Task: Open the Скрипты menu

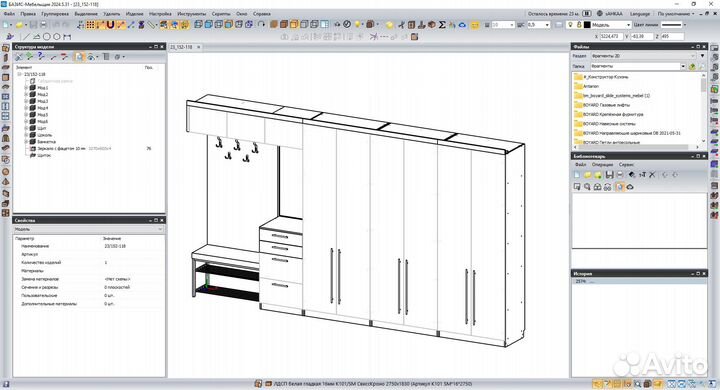Action: coord(221,14)
